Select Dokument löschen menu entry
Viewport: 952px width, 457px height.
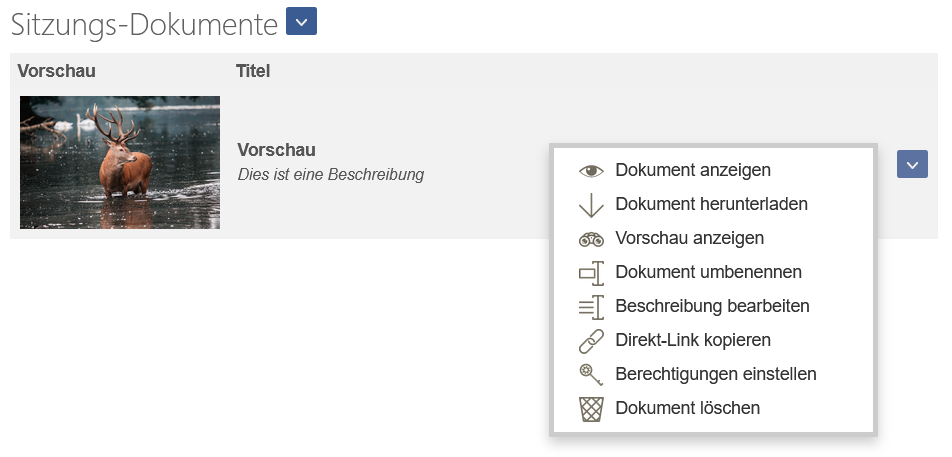click(x=687, y=408)
